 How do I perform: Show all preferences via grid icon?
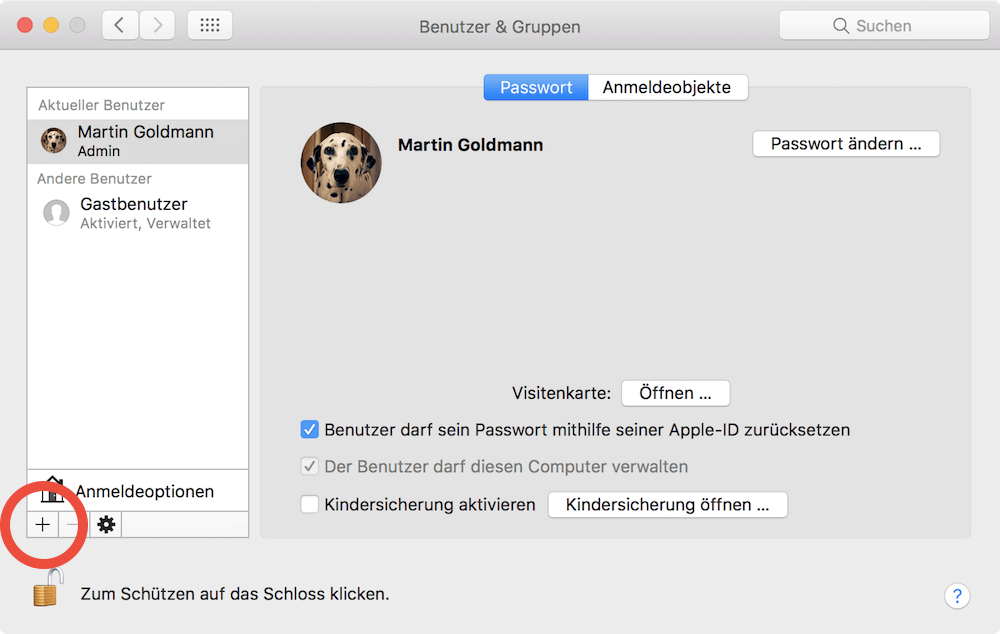[210, 26]
